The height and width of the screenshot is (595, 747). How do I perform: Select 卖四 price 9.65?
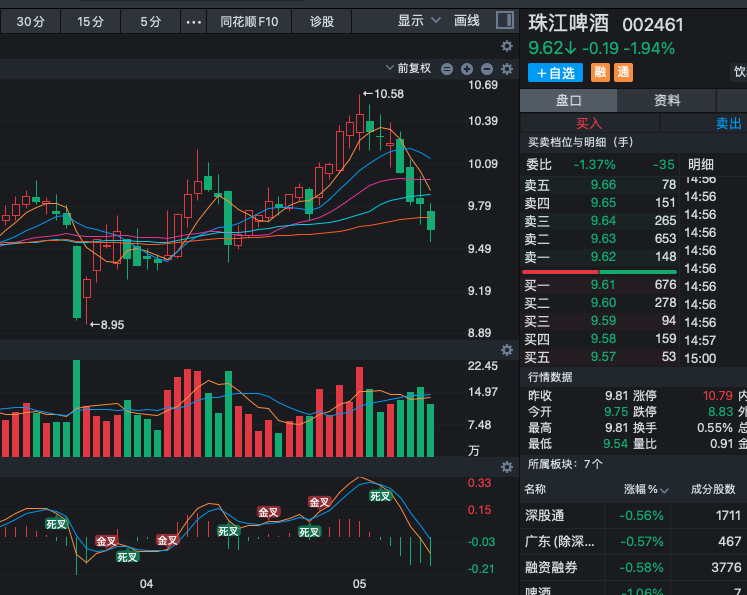(603, 203)
